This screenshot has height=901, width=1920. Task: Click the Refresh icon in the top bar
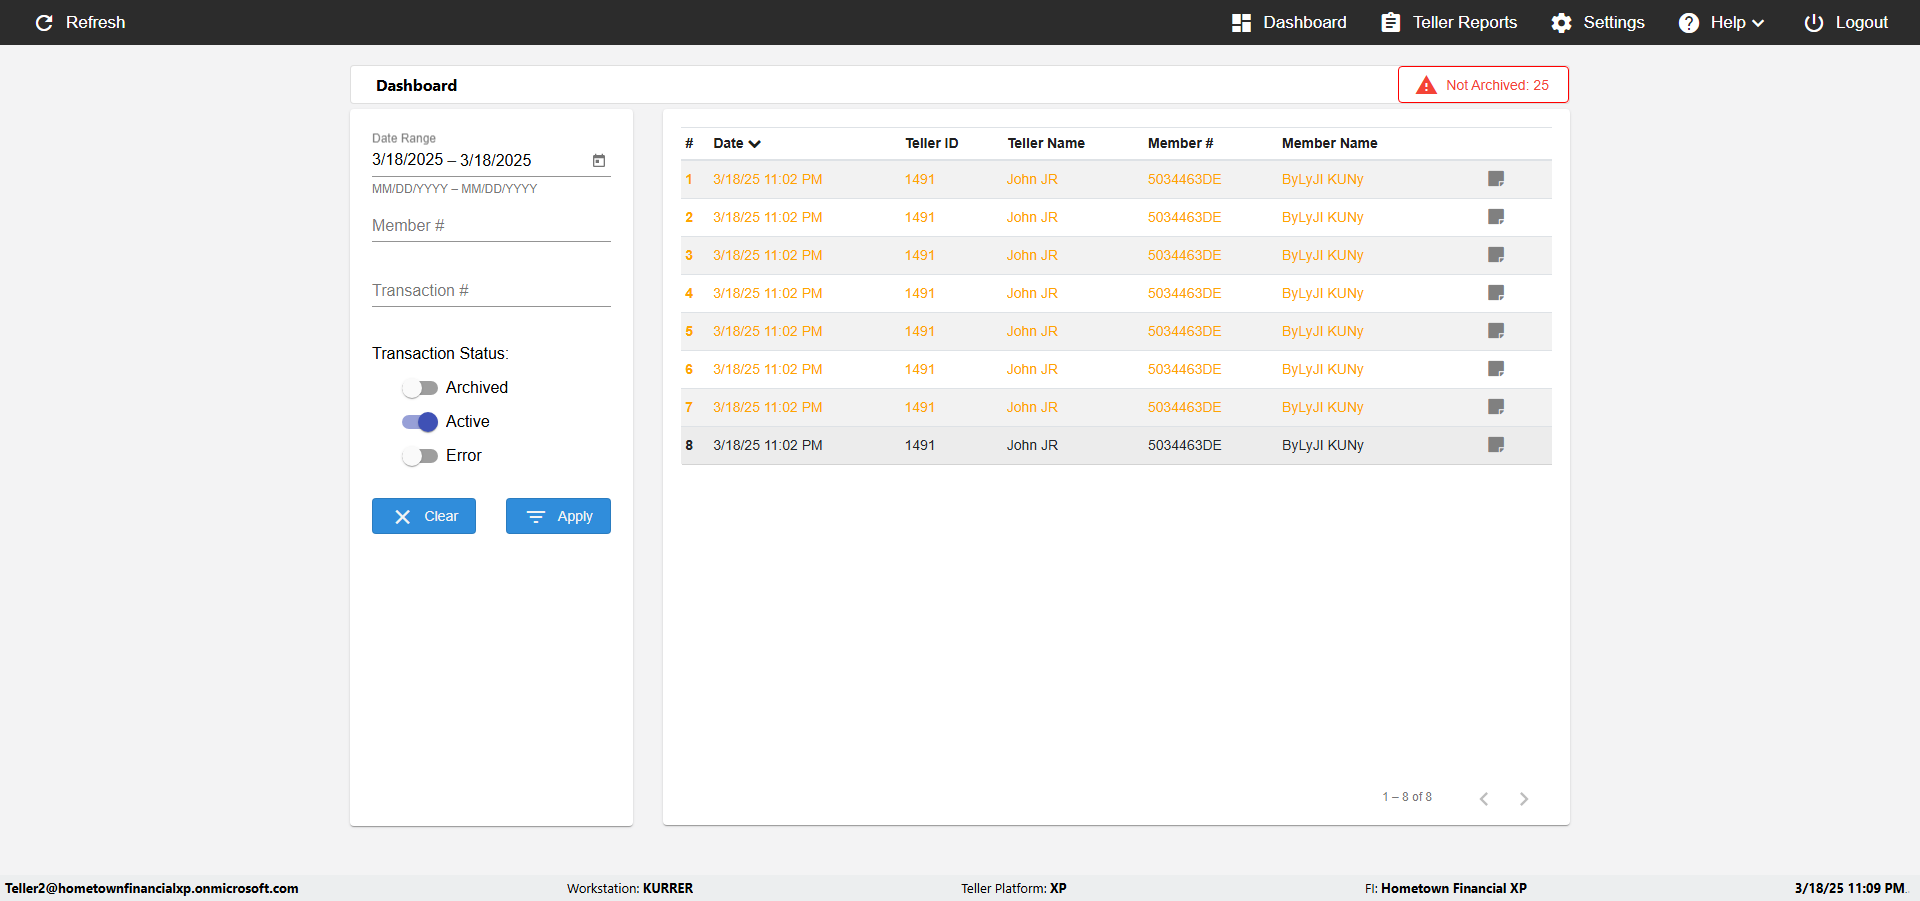coord(44,22)
